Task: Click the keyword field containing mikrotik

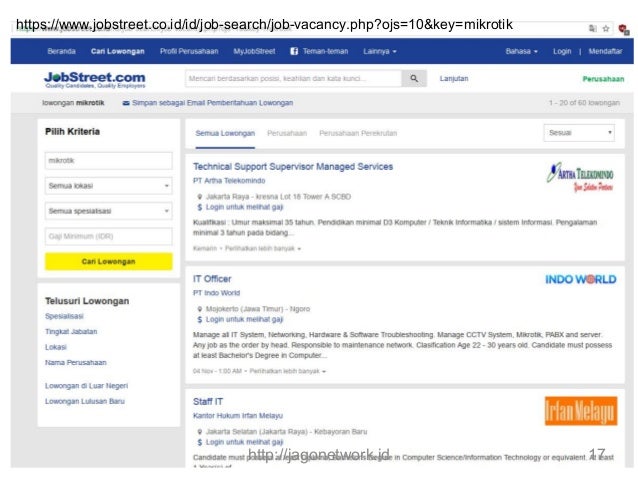Action: (x=109, y=161)
